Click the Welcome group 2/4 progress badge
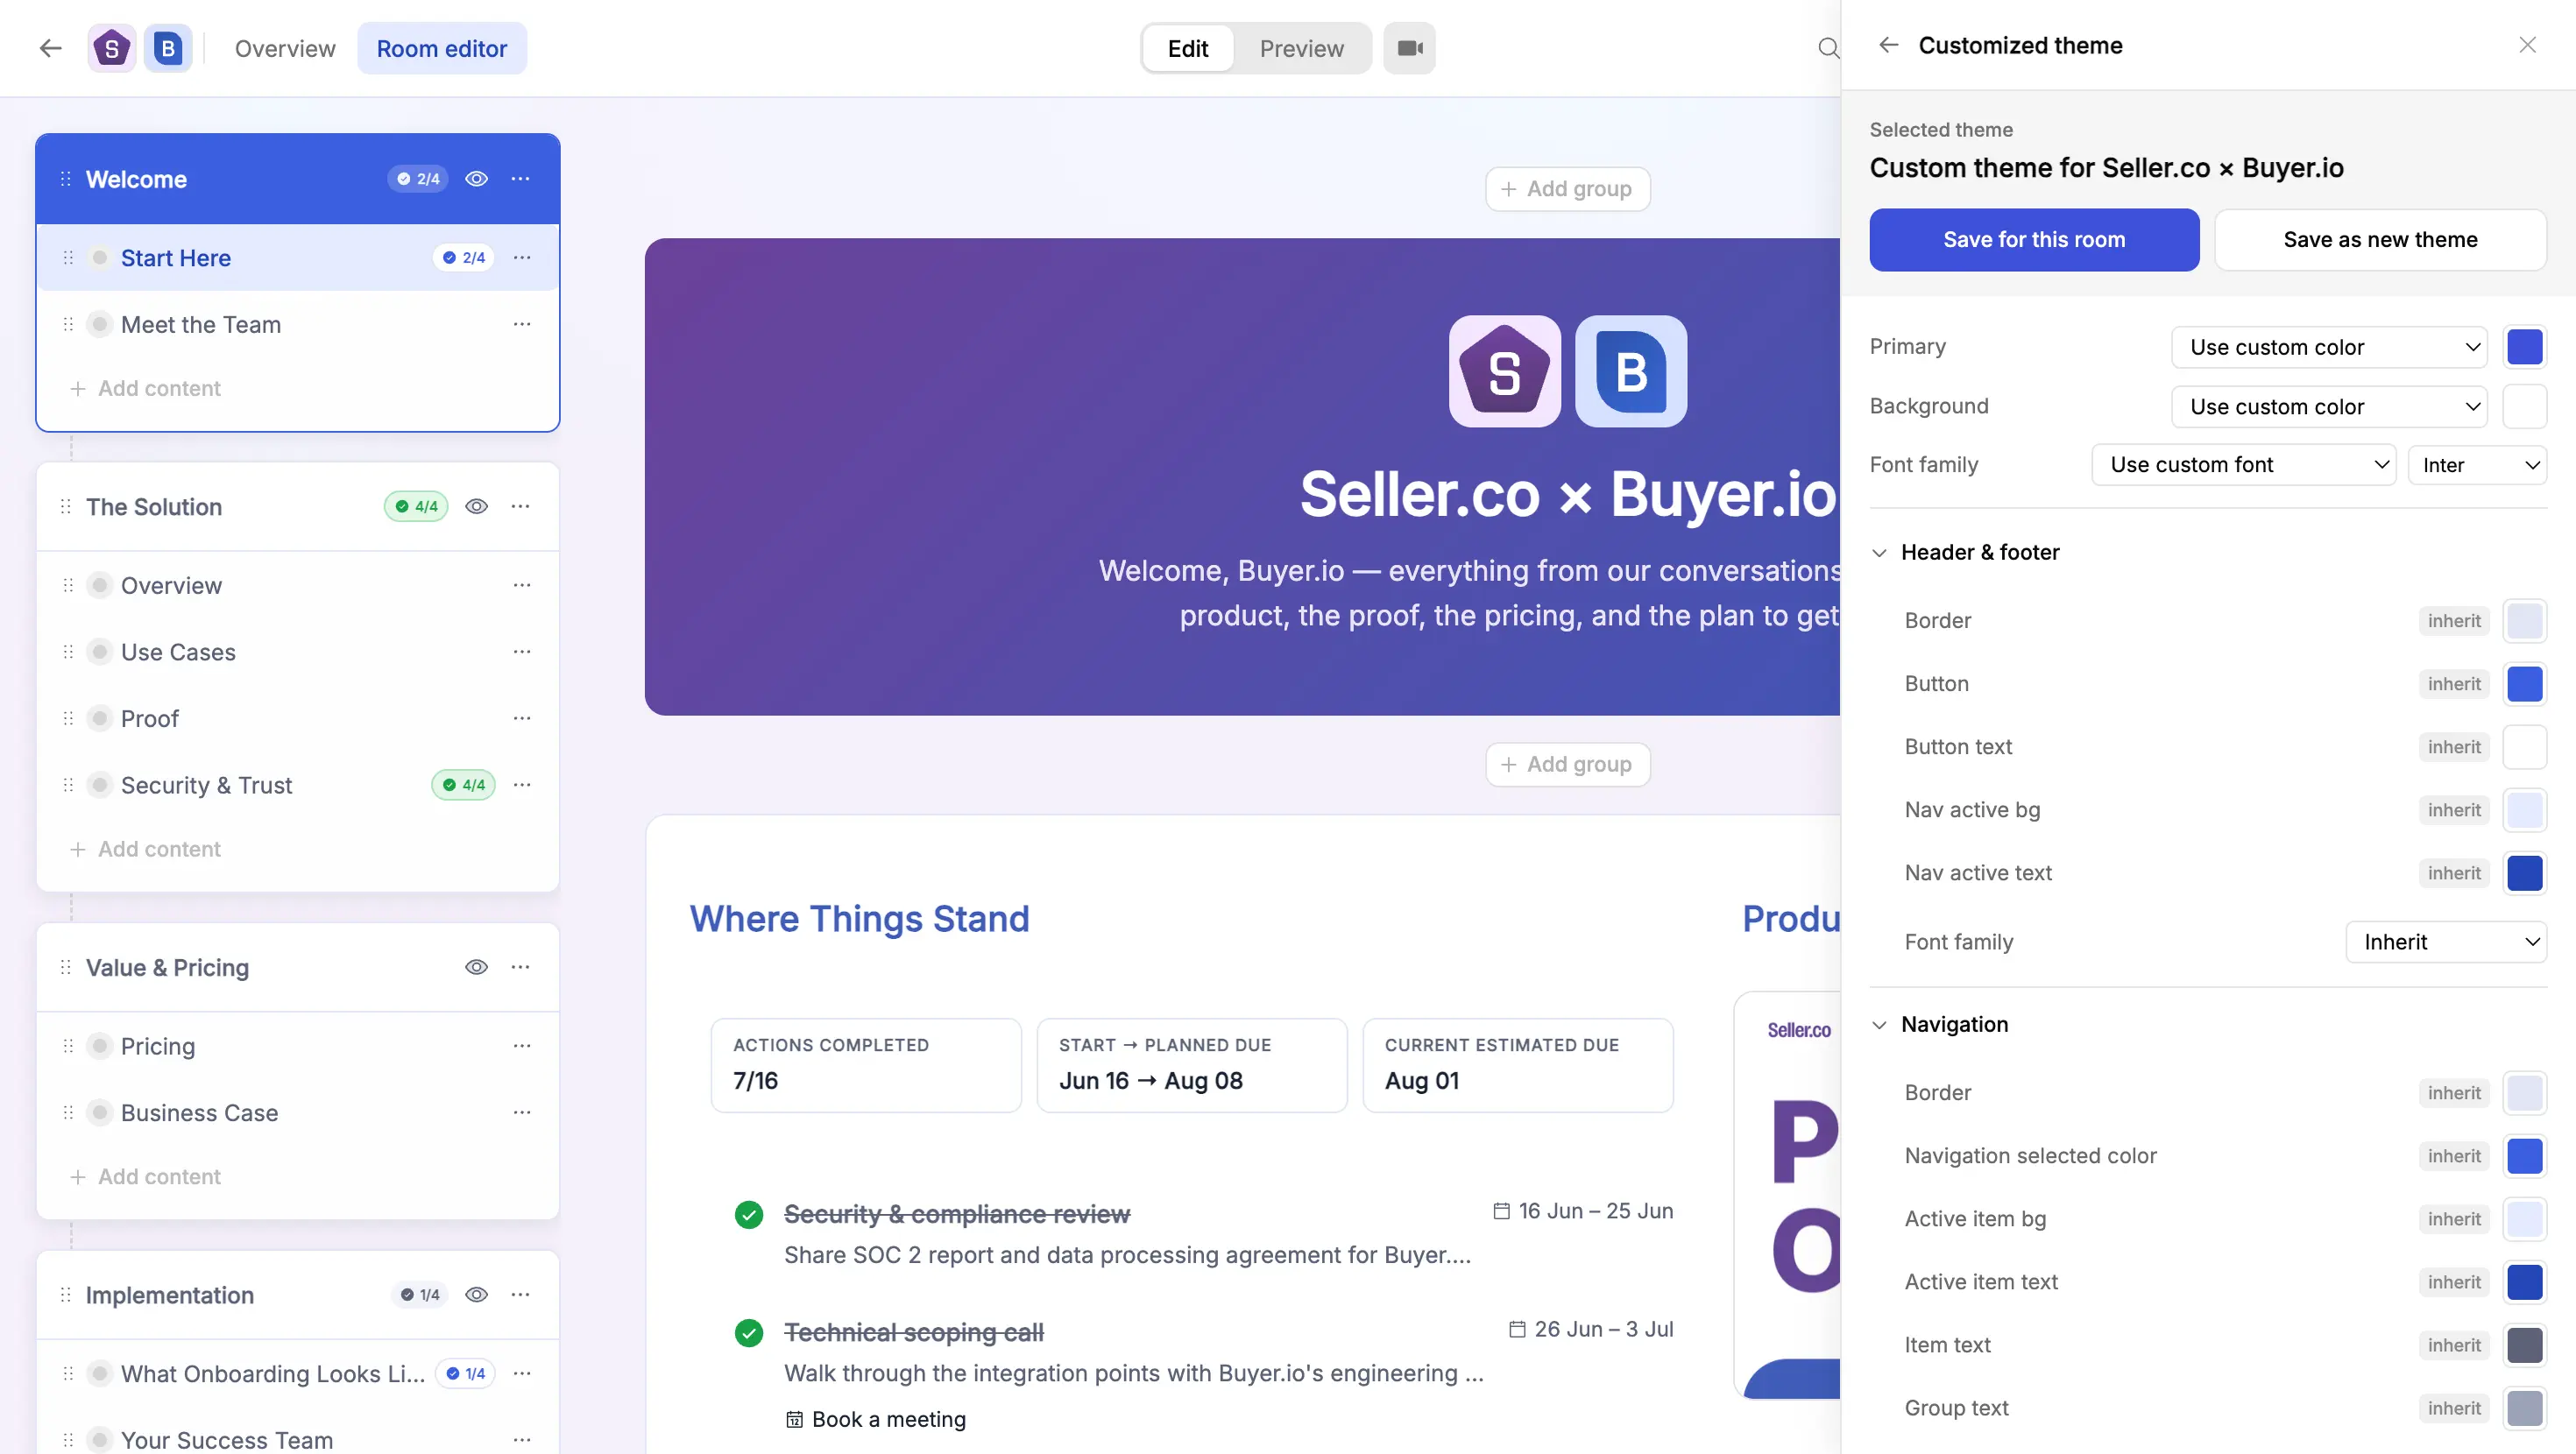2576x1454 pixels. [x=418, y=179]
